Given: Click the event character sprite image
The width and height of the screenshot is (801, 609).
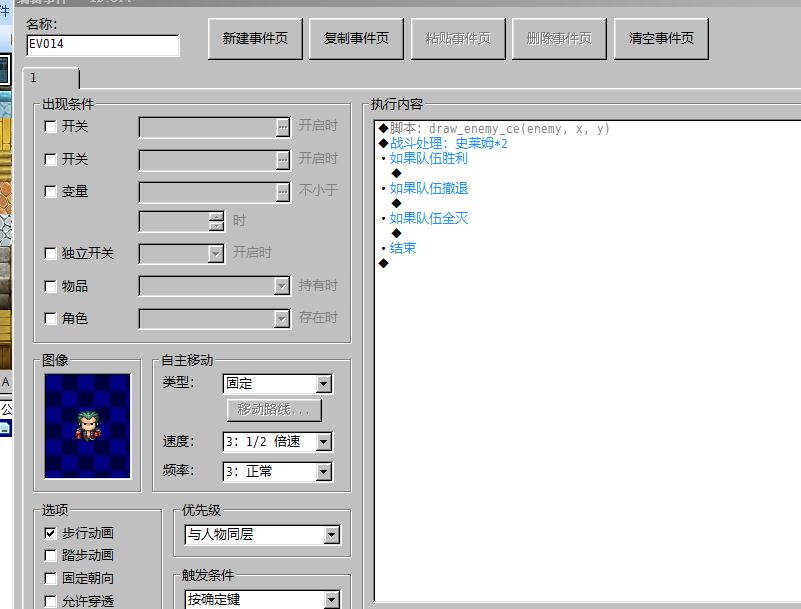Looking at the screenshot, I should click(x=87, y=426).
